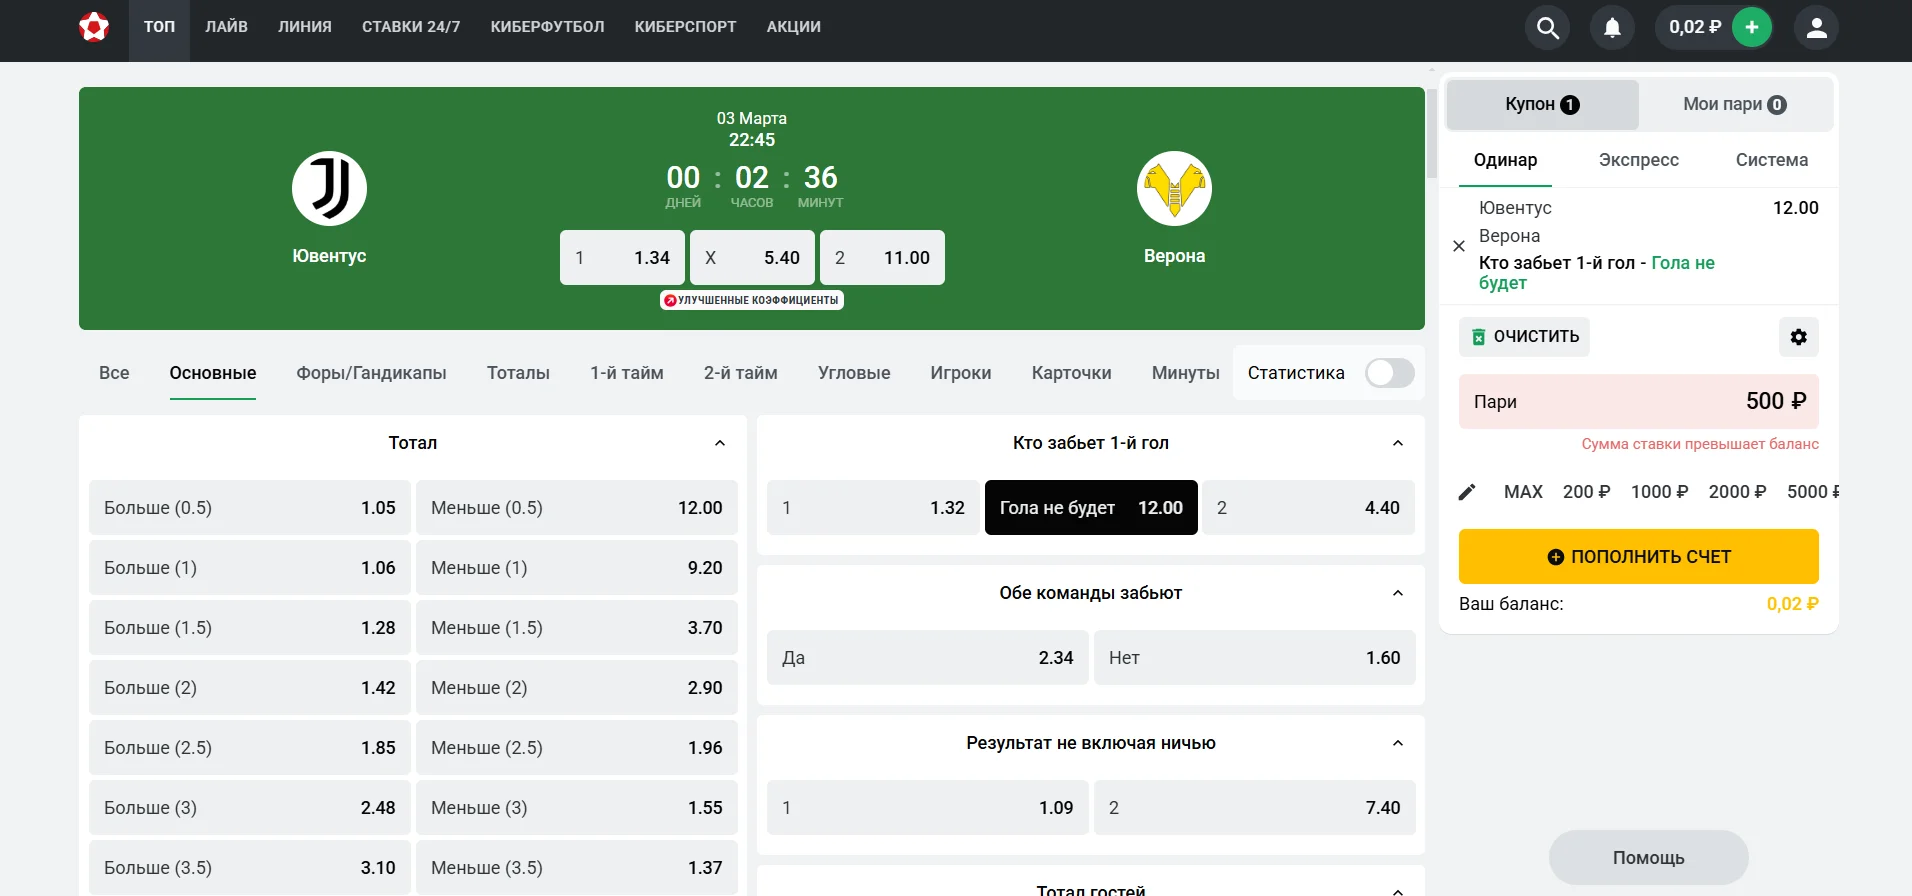Open notifications bell icon

point(1612,28)
